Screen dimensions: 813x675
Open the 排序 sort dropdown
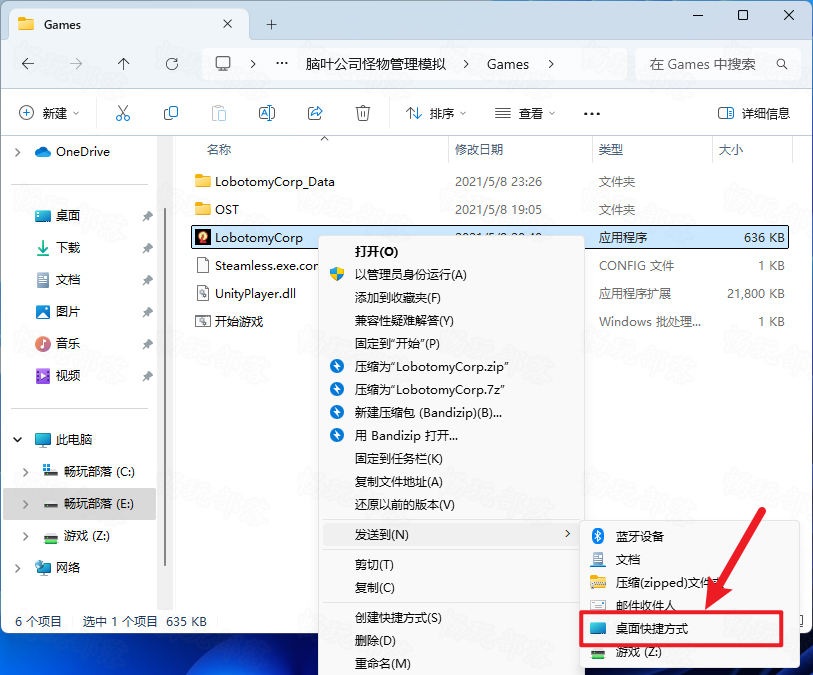(436, 113)
